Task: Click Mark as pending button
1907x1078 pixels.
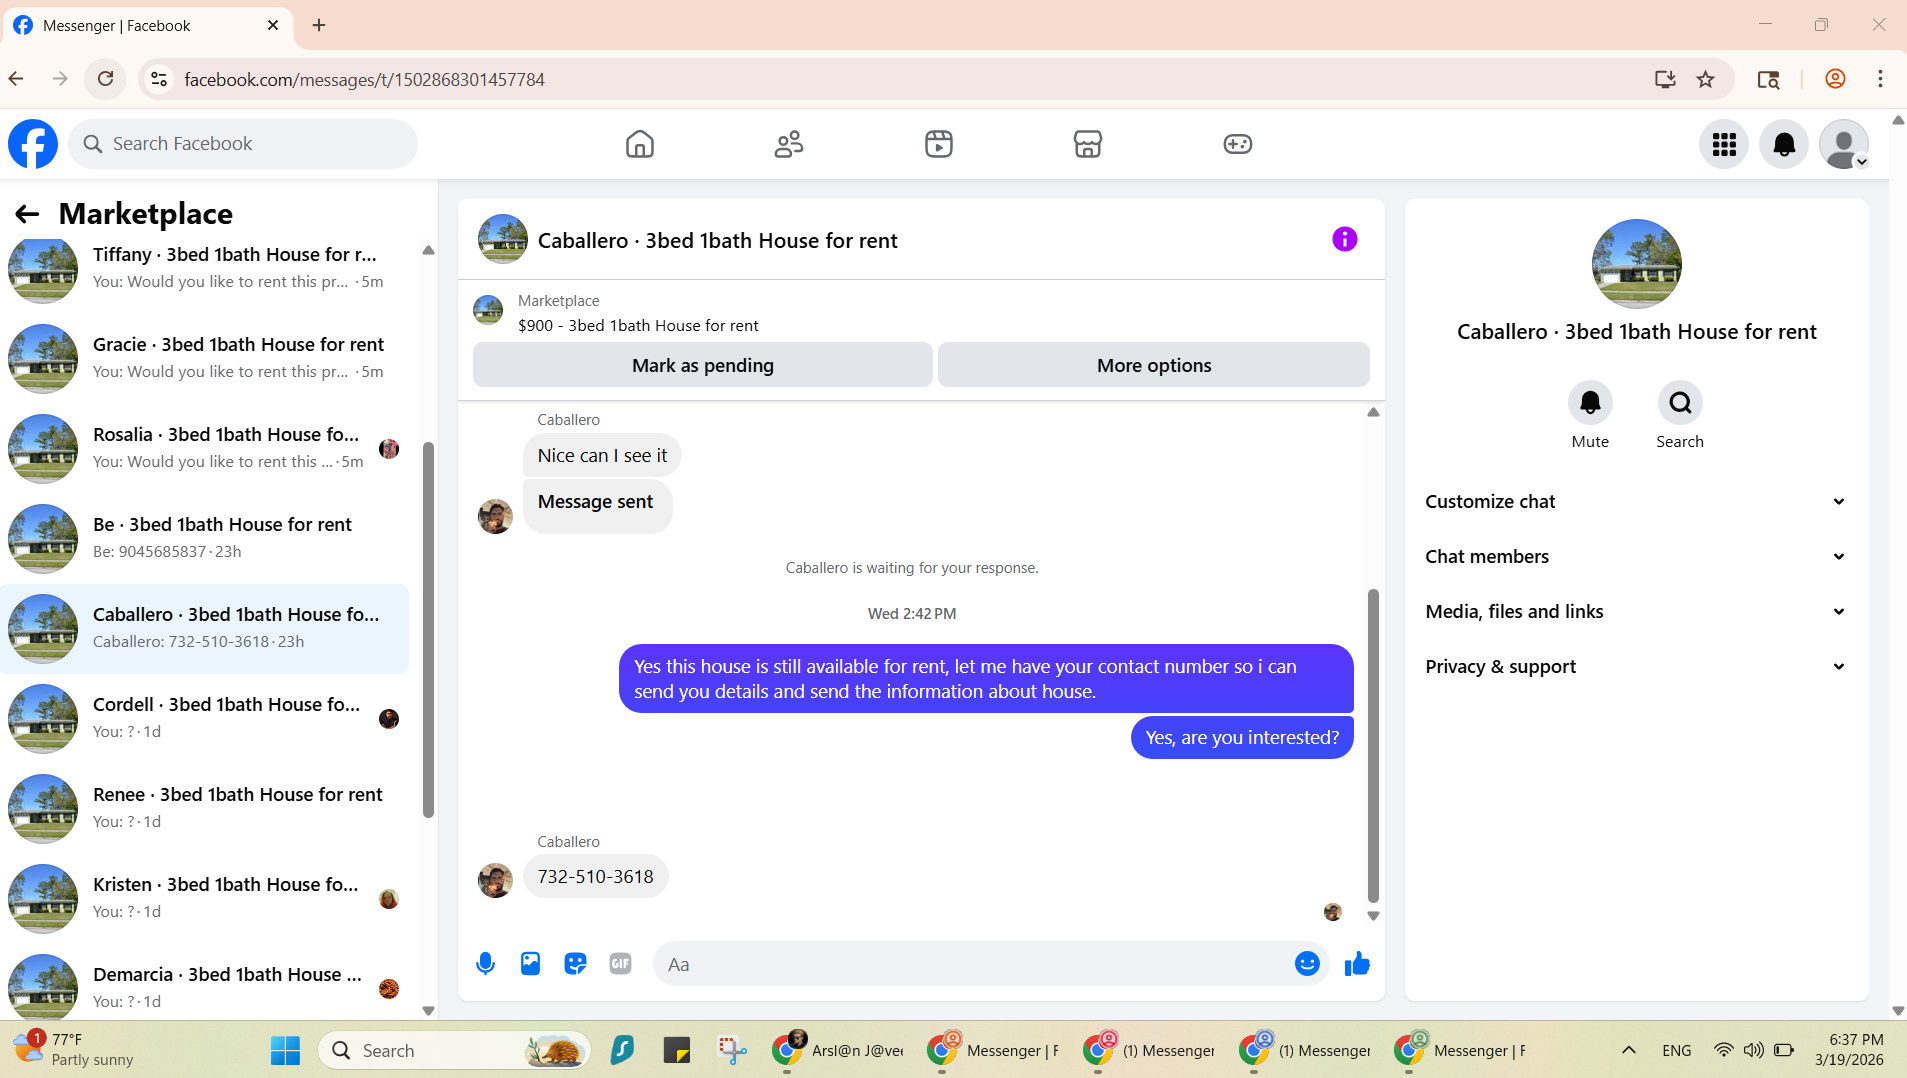Action: tap(703, 365)
